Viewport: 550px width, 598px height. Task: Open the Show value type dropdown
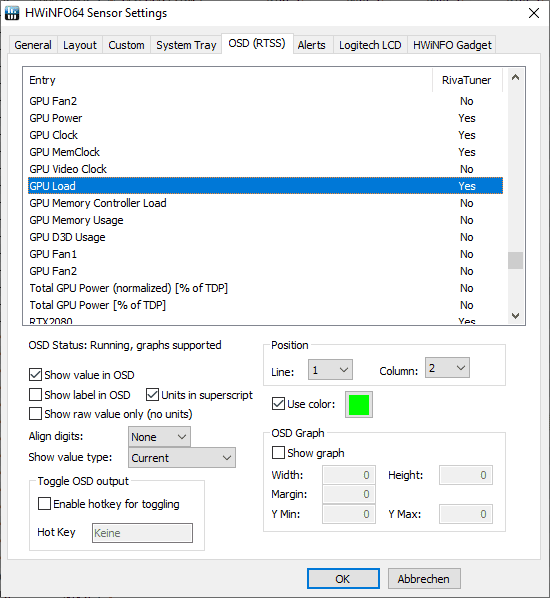click(x=182, y=458)
